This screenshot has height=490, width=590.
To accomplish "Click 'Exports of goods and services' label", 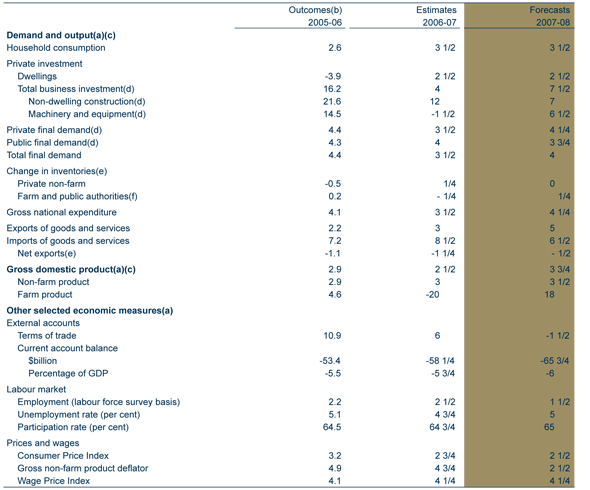I will pos(68,228).
